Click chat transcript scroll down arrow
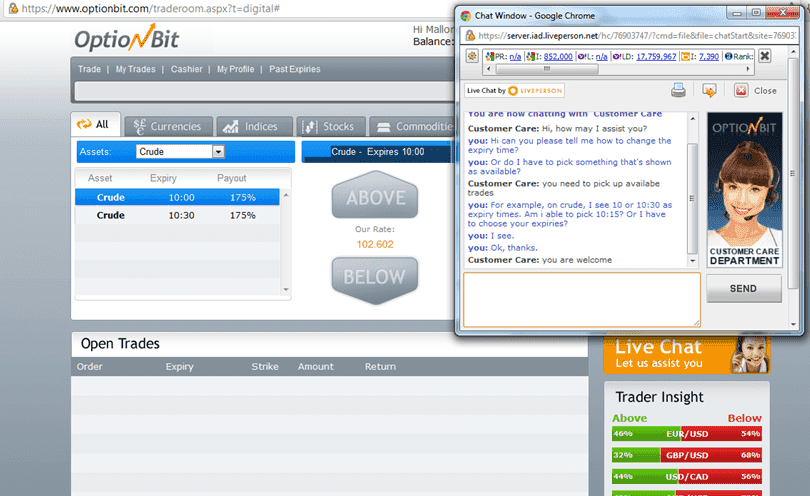This screenshot has width=810, height=496. pyautogui.click(x=693, y=261)
